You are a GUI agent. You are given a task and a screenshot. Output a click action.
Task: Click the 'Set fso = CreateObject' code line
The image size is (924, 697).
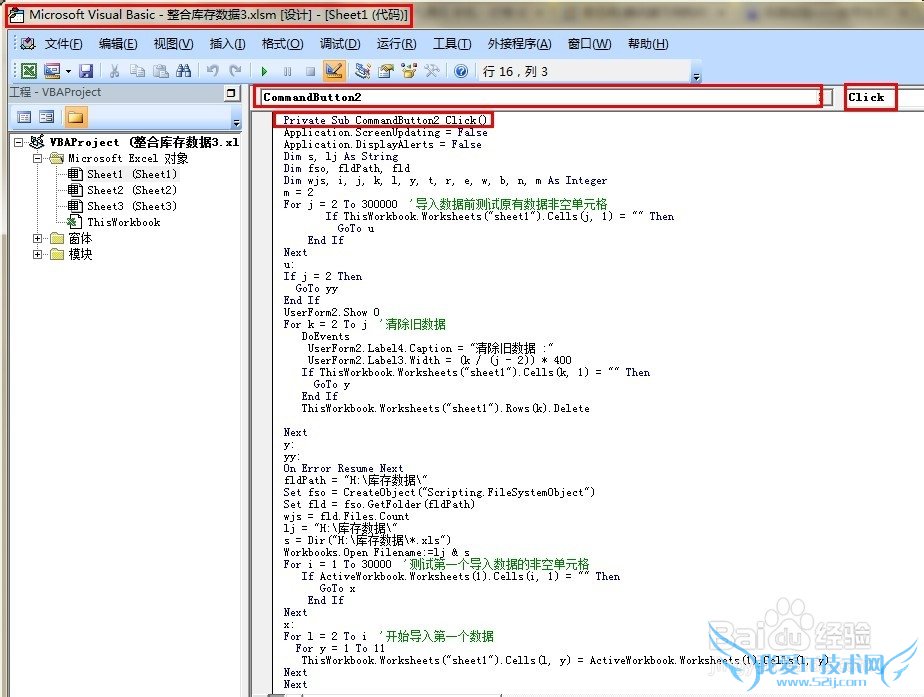click(x=439, y=492)
